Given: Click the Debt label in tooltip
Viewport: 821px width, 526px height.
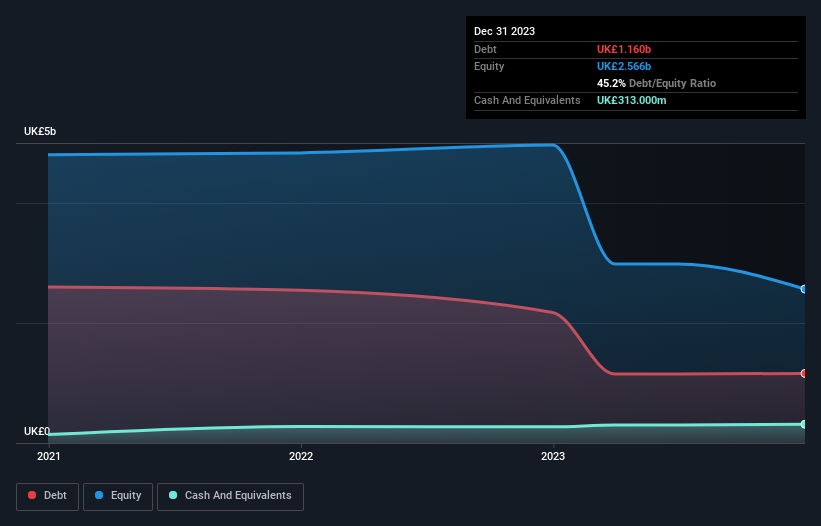Looking at the screenshot, I should click(485, 49).
